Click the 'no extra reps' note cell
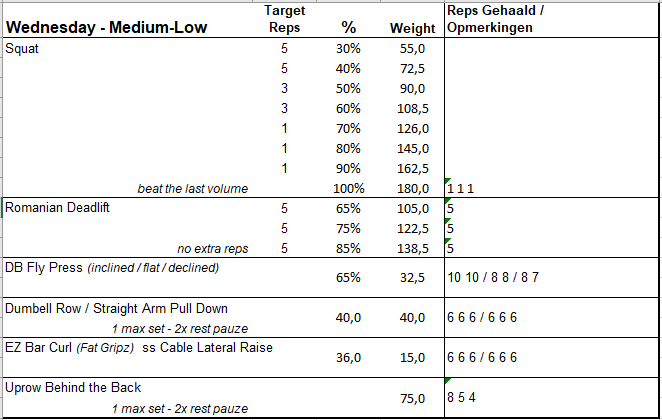Image resolution: width=662 pixels, height=420 pixels. click(x=210, y=248)
